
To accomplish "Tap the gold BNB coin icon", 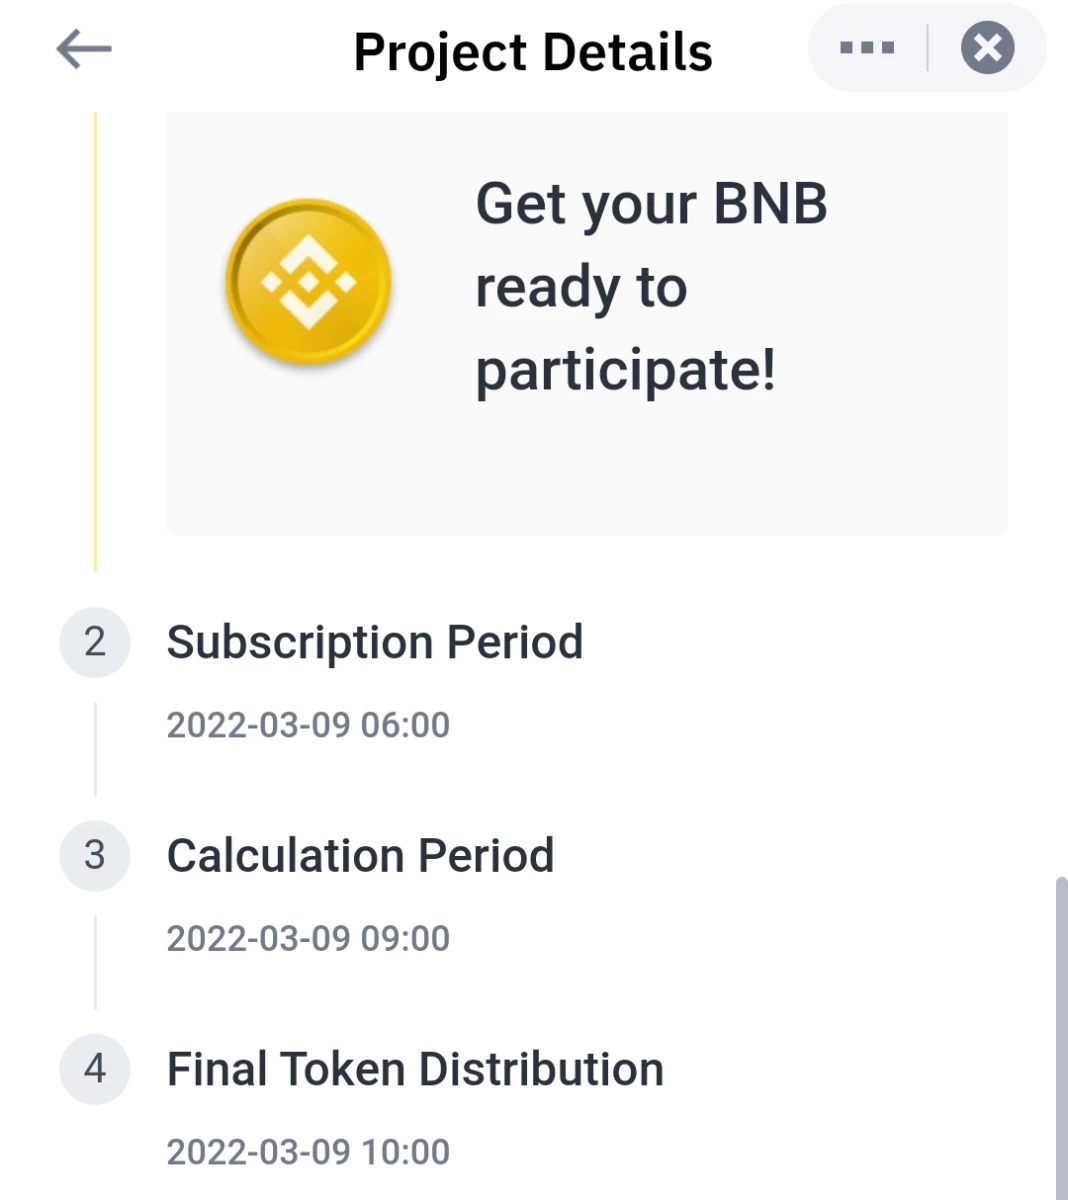I will (x=308, y=282).
